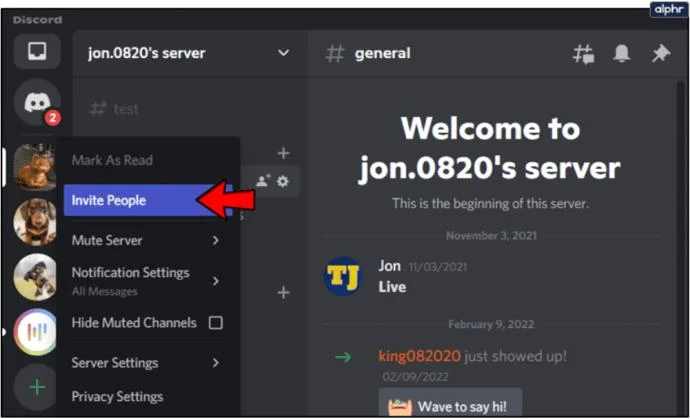Image resolution: width=690 pixels, height=419 pixels.
Task: Click the chat area vertical scrollbar
Action: point(680,246)
